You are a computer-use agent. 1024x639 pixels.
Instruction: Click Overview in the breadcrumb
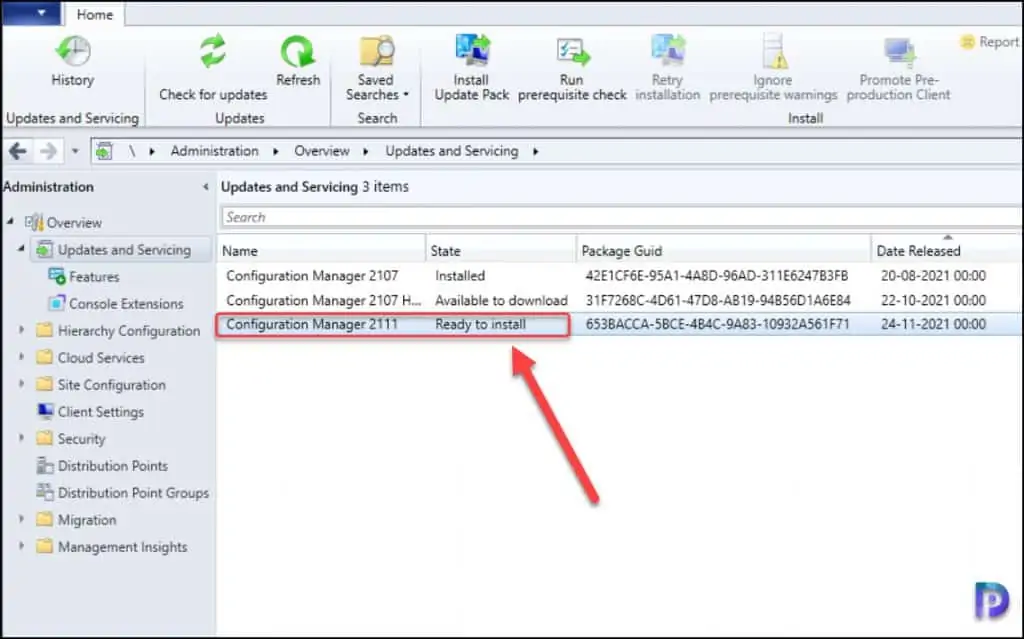321,151
